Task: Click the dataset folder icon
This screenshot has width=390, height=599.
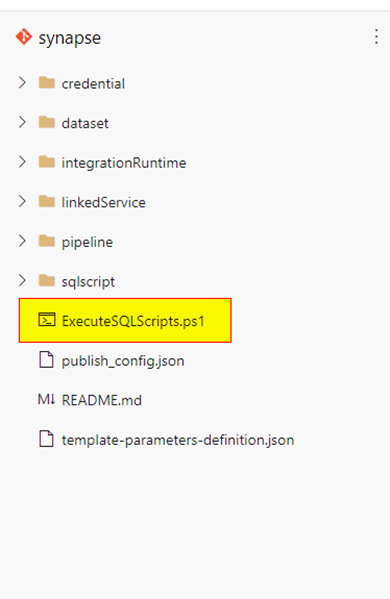Action: (47, 122)
